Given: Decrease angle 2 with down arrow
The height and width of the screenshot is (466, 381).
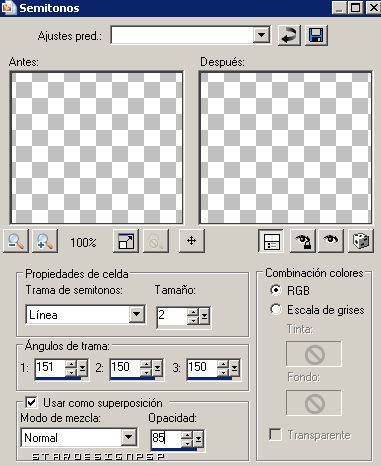Looking at the screenshot, I should [x=146, y=372].
